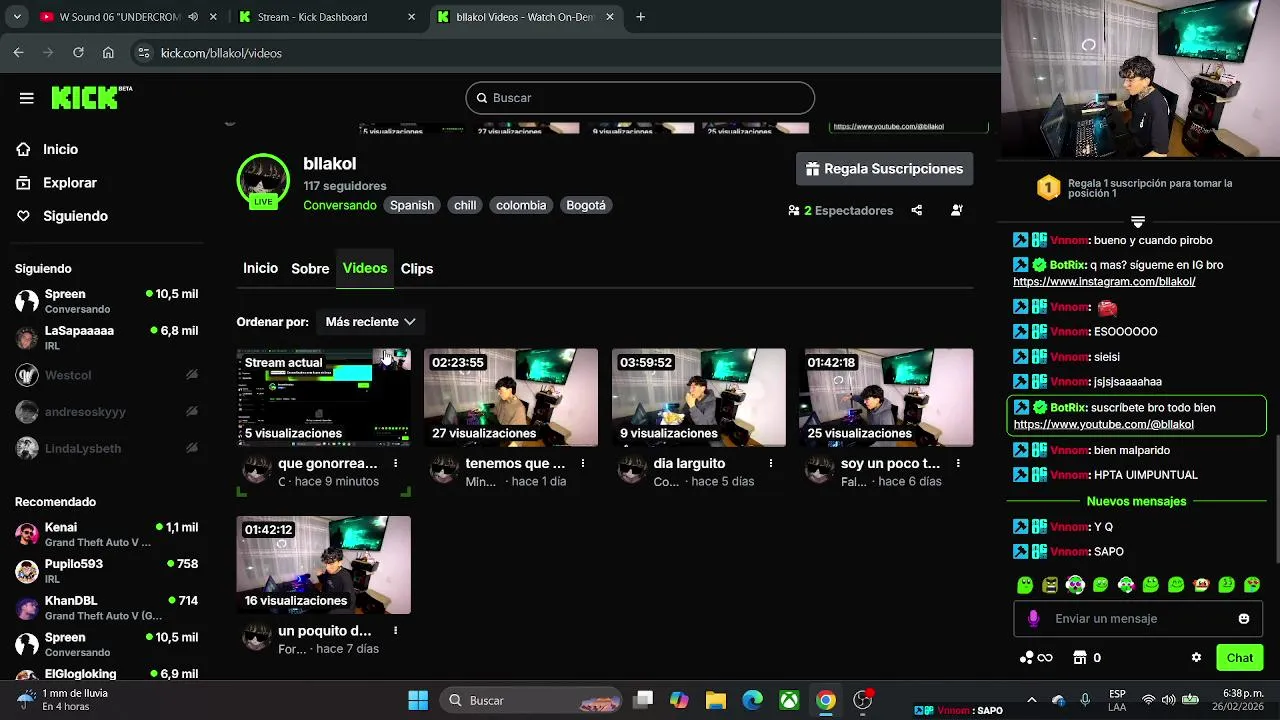Click the colombia tag
The height and width of the screenshot is (720, 1280).
click(x=521, y=205)
